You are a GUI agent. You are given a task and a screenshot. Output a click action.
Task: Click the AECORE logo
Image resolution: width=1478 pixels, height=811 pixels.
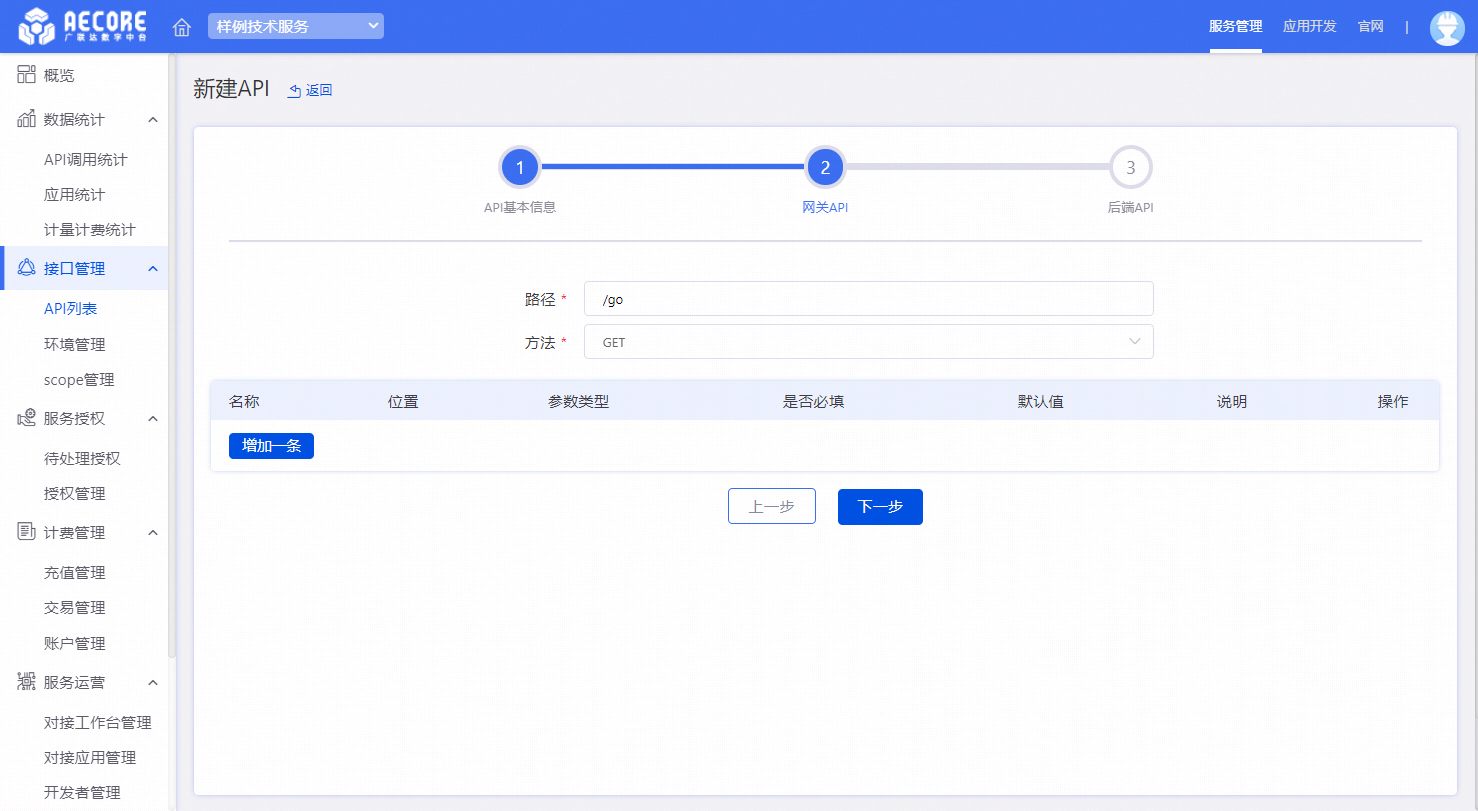pyautogui.click(x=83, y=27)
